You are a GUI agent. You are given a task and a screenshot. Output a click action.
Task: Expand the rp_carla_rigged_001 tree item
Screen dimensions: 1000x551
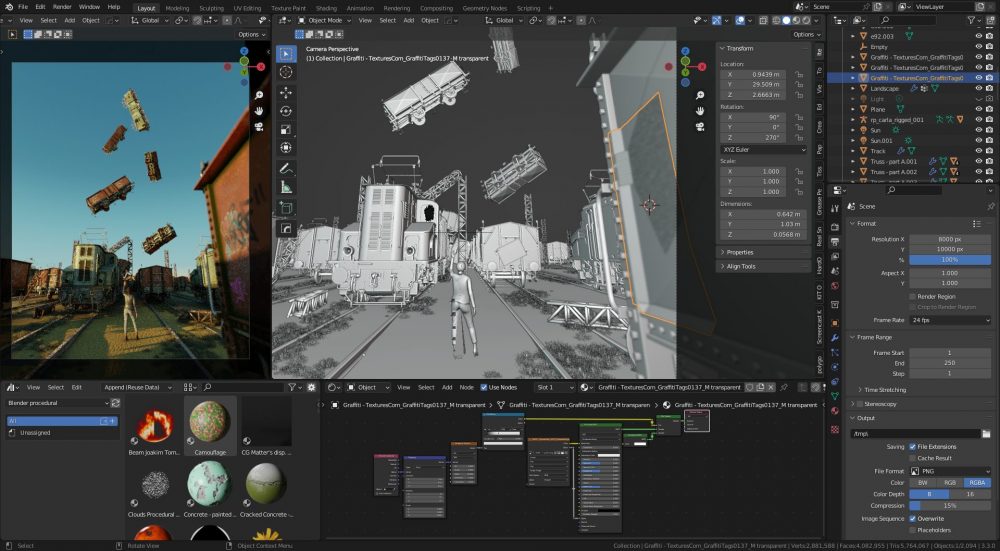(853, 119)
